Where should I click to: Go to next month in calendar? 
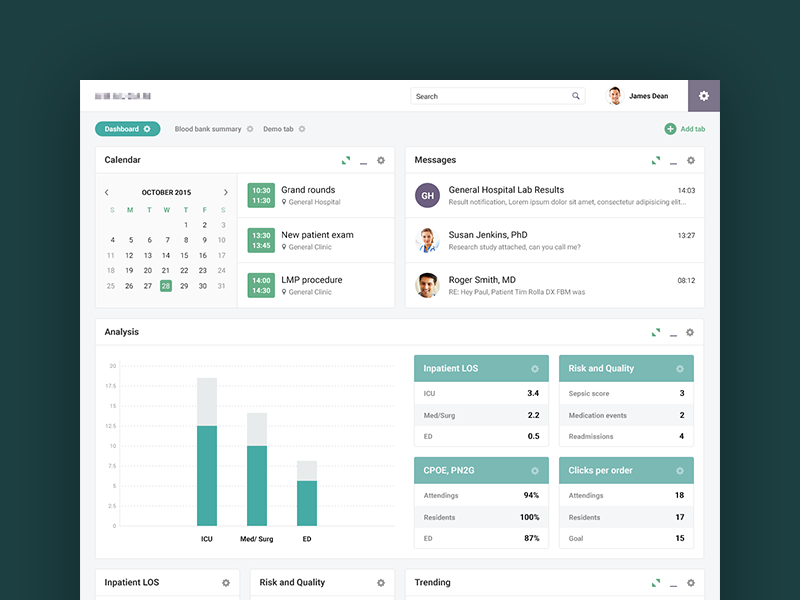(226, 192)
